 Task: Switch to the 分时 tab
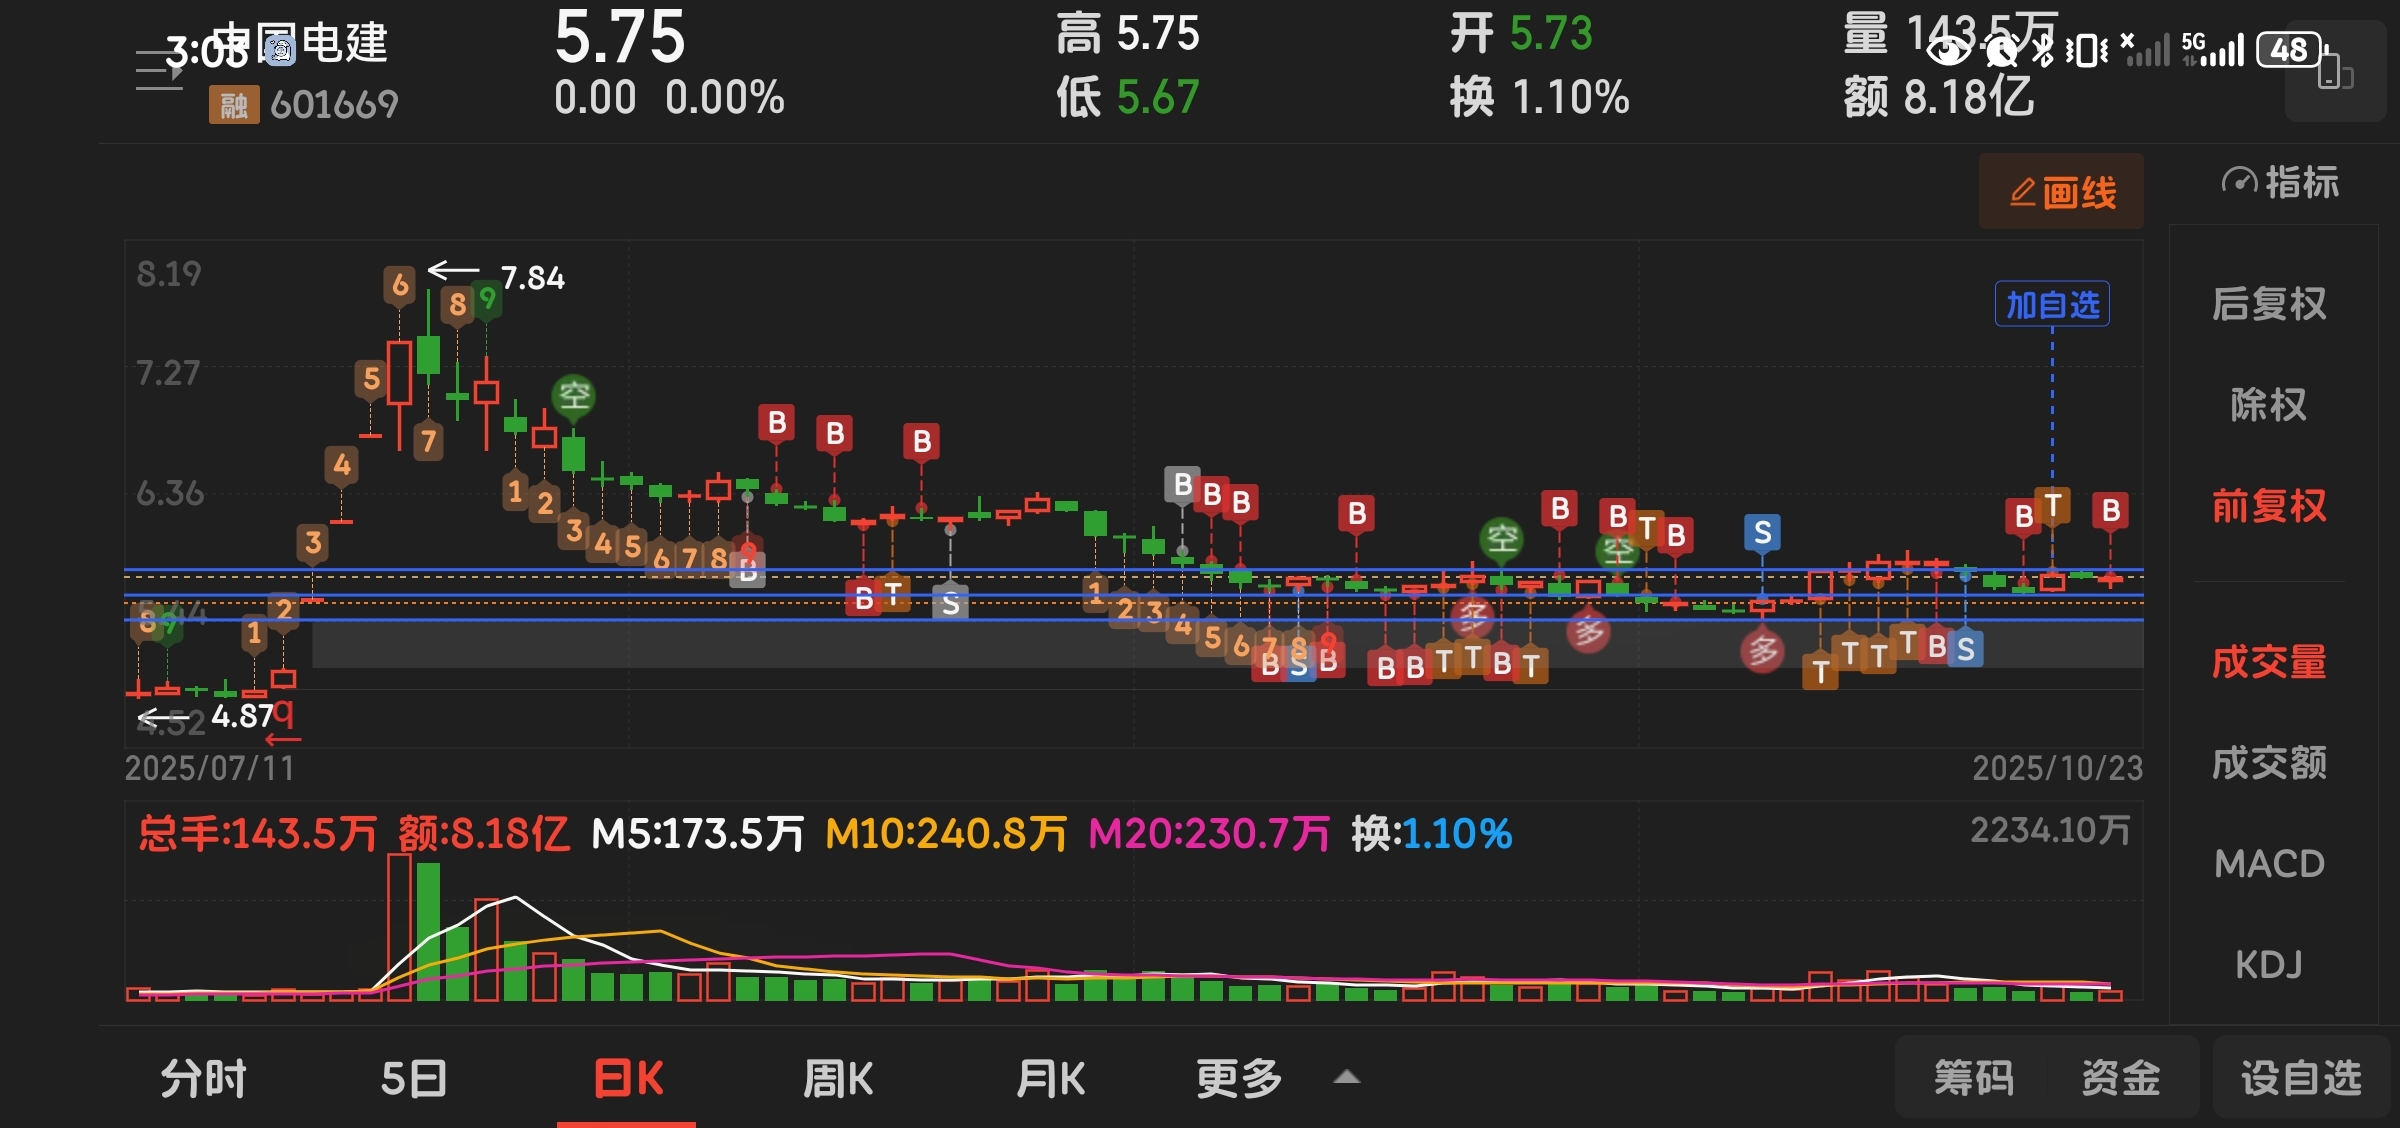pyautogui.click(x=204, y=1079)
